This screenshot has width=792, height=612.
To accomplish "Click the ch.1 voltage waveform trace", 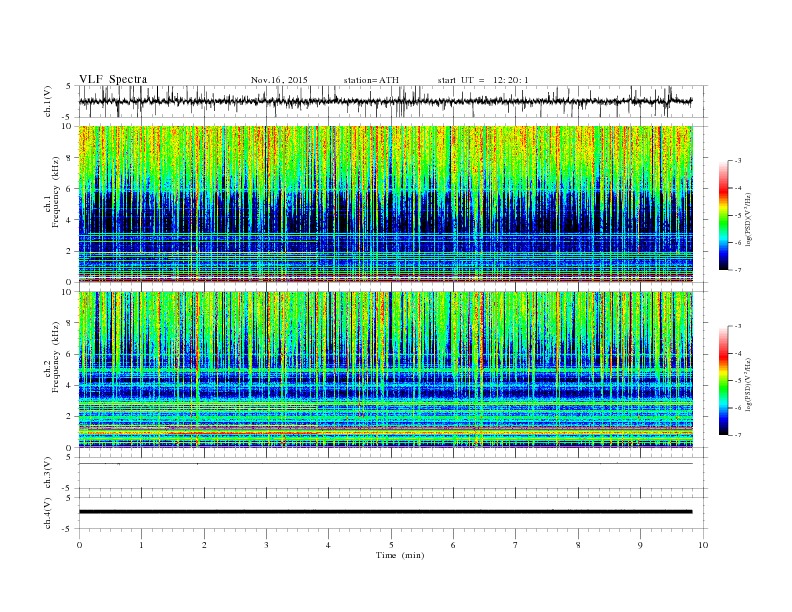I will point(385,101).
